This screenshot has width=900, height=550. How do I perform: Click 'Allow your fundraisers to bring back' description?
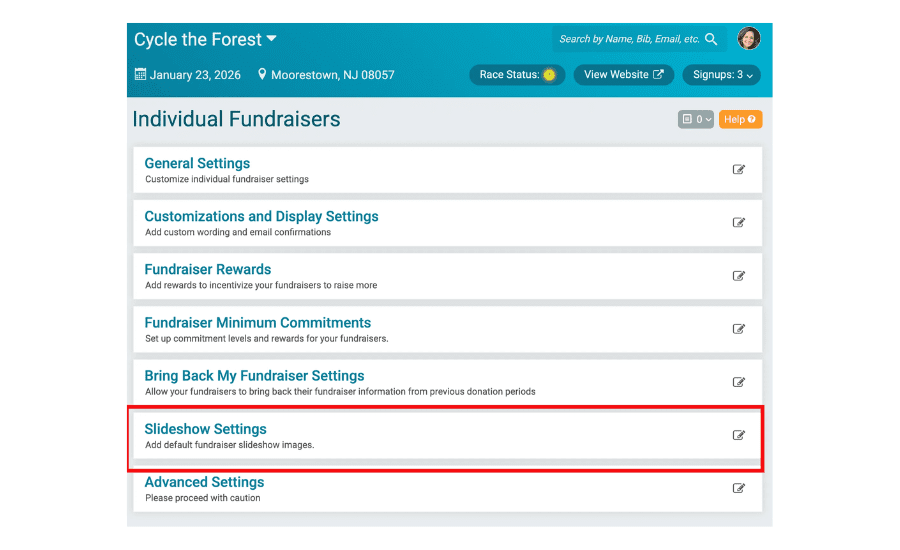tap(340, 392)
